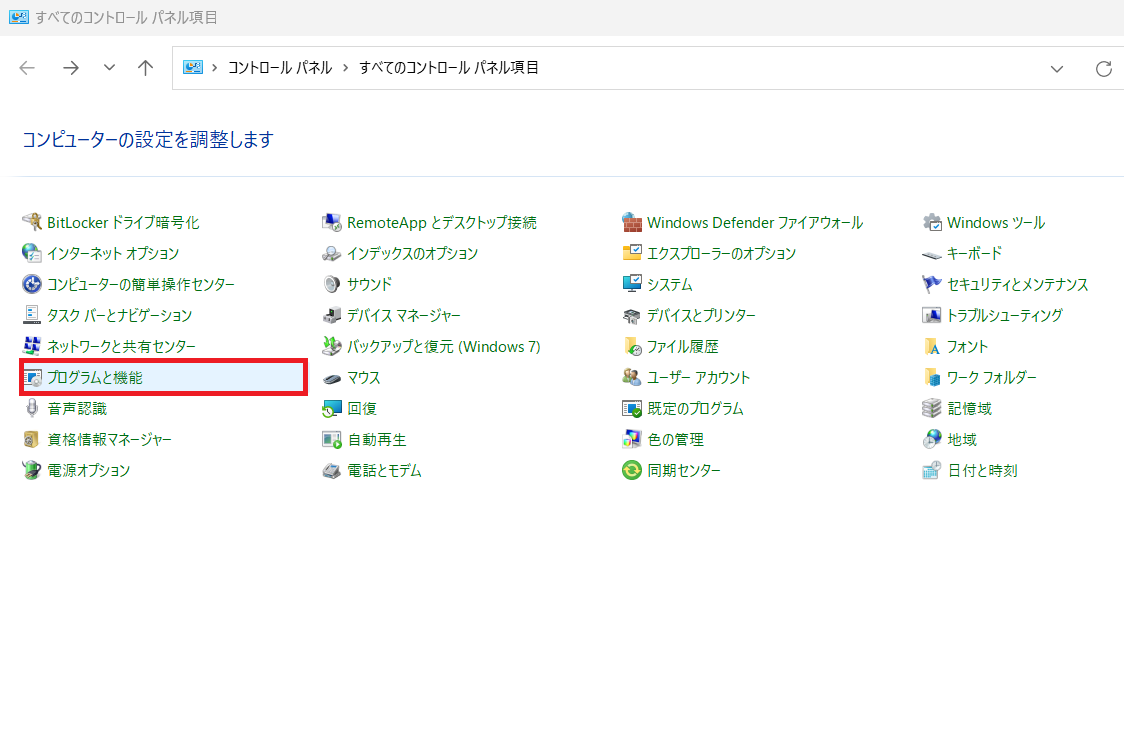Screen dimensions: 1124x730
Task: Open the 既定のプログラム icon
Action: coord(632,408)
